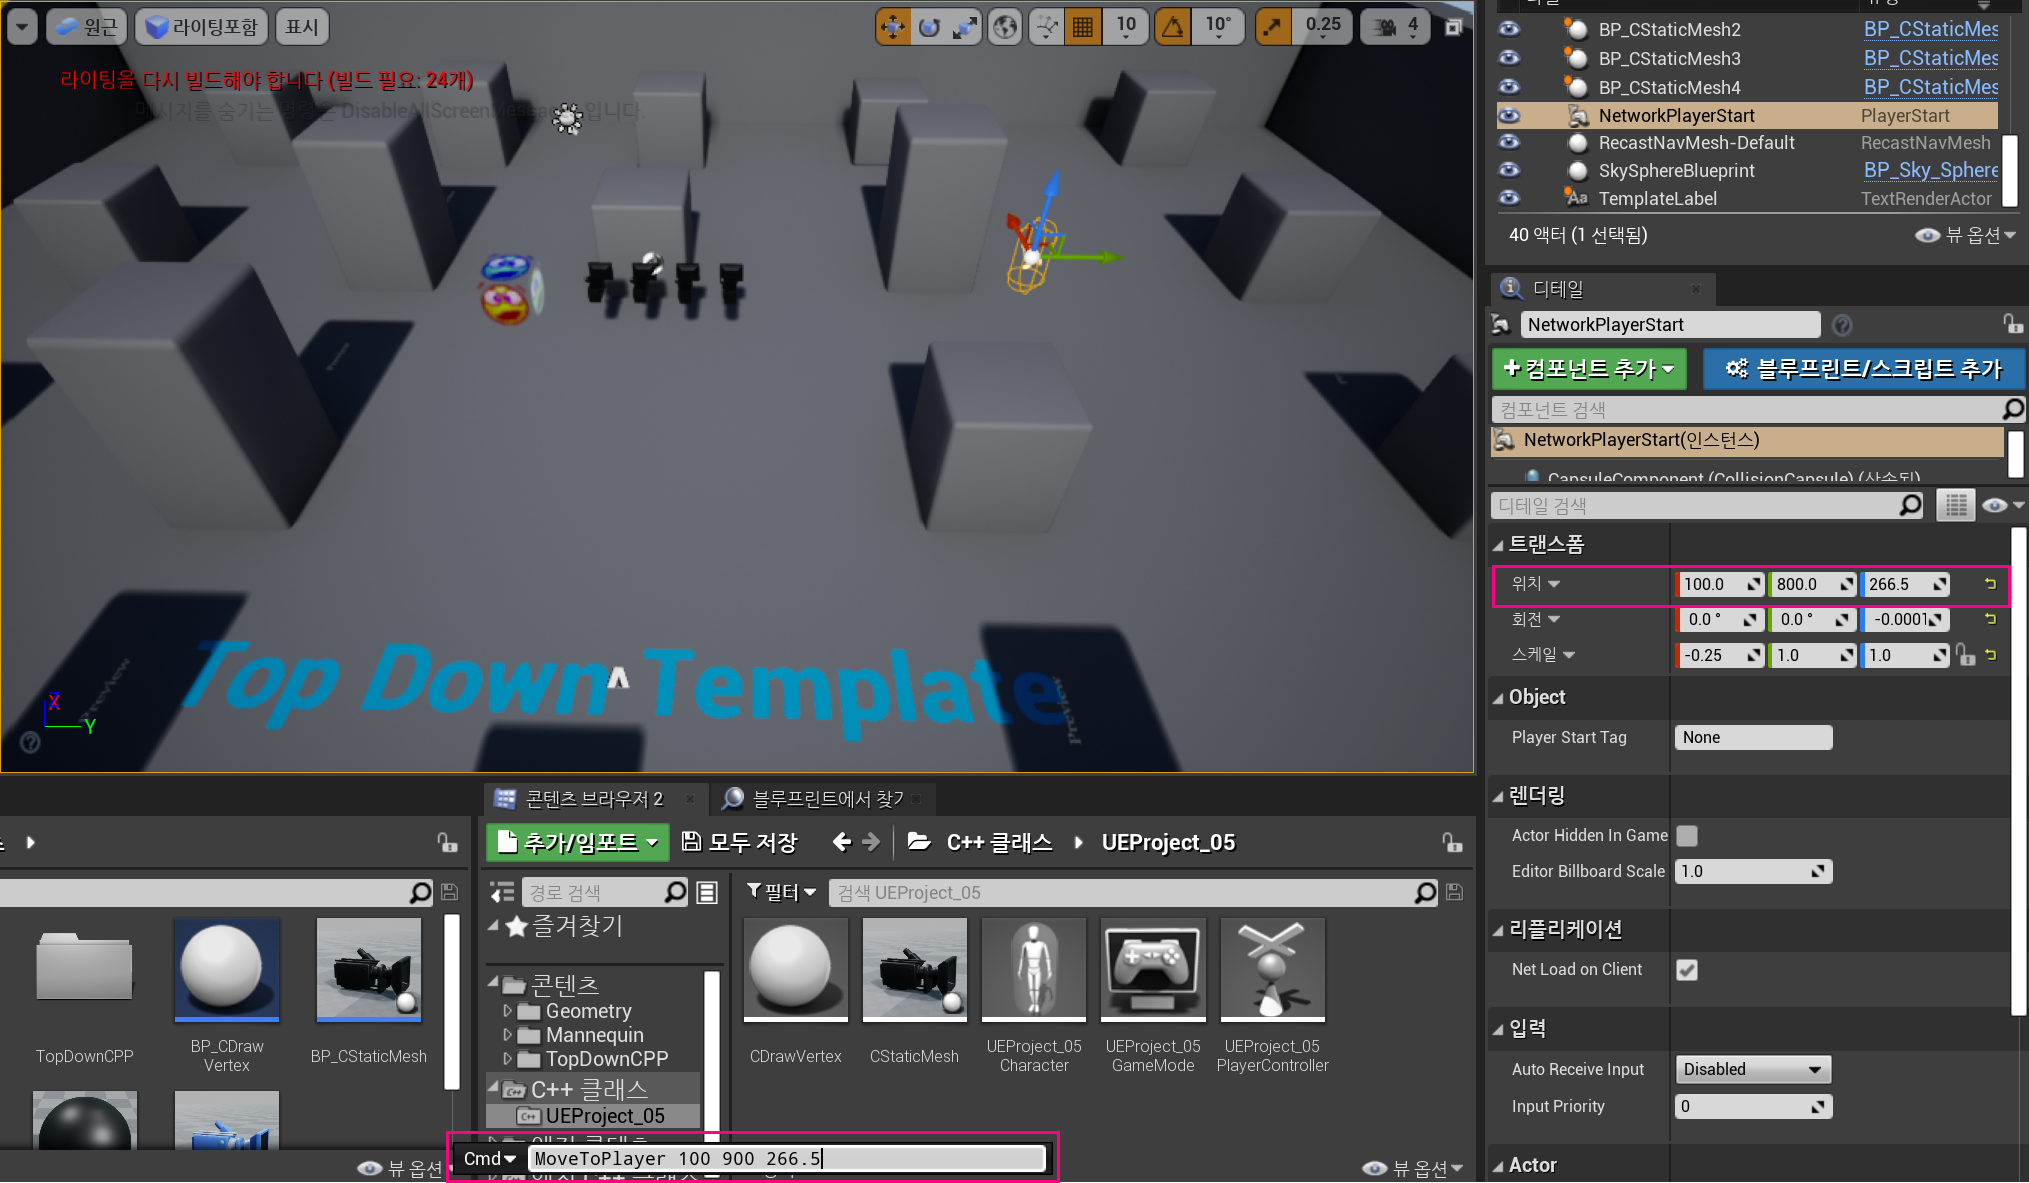Screen dimensions: 2029x1183
Task: Toggle world/local coordinate system globe icon
Action: (1005, 27)
